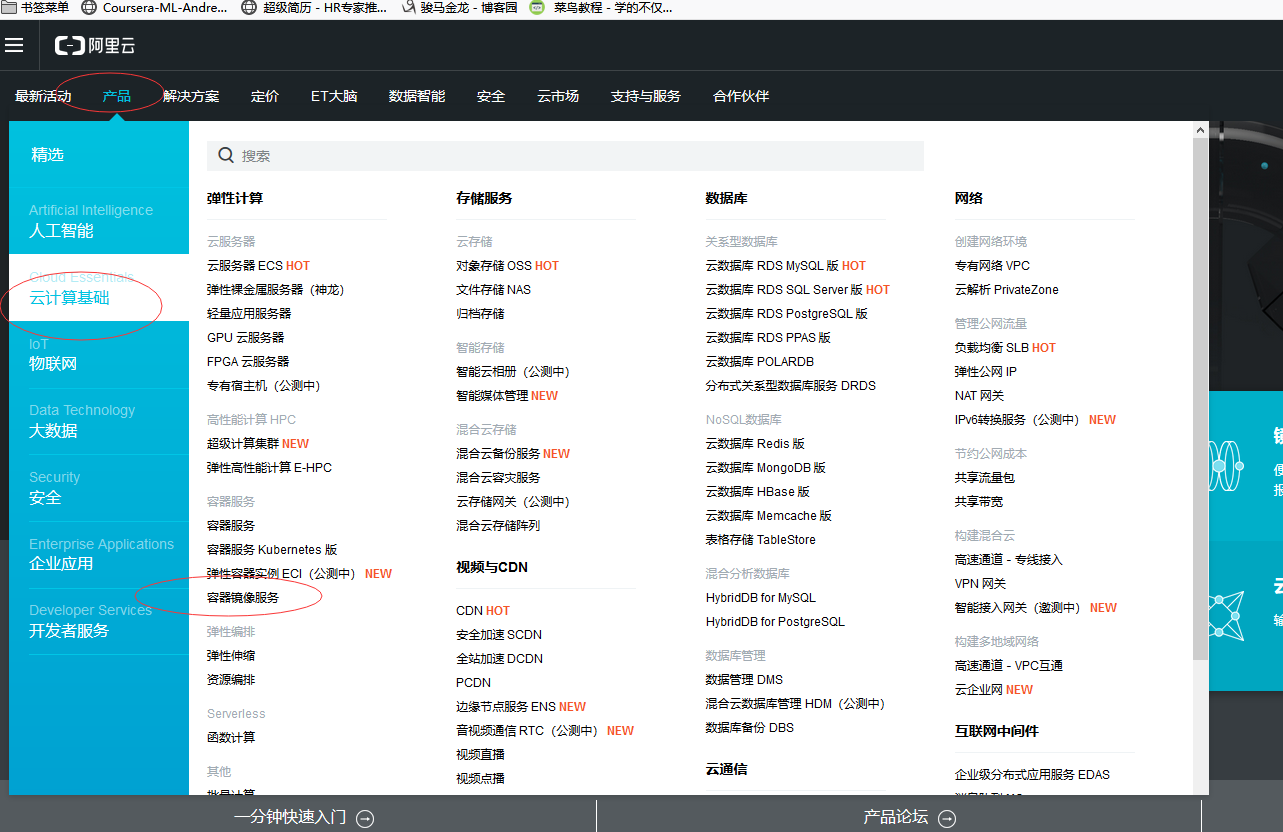The width and height of the screenshot is (1283, 832).
Task: Open 数据管理 DMS link
Action: coord(744,679)
